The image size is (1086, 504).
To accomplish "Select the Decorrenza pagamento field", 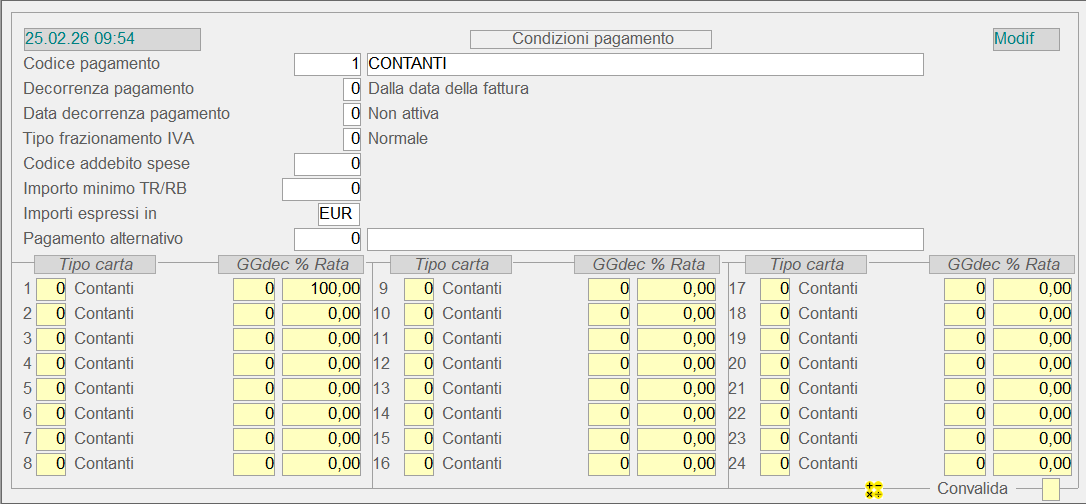I will coord(352,89).
